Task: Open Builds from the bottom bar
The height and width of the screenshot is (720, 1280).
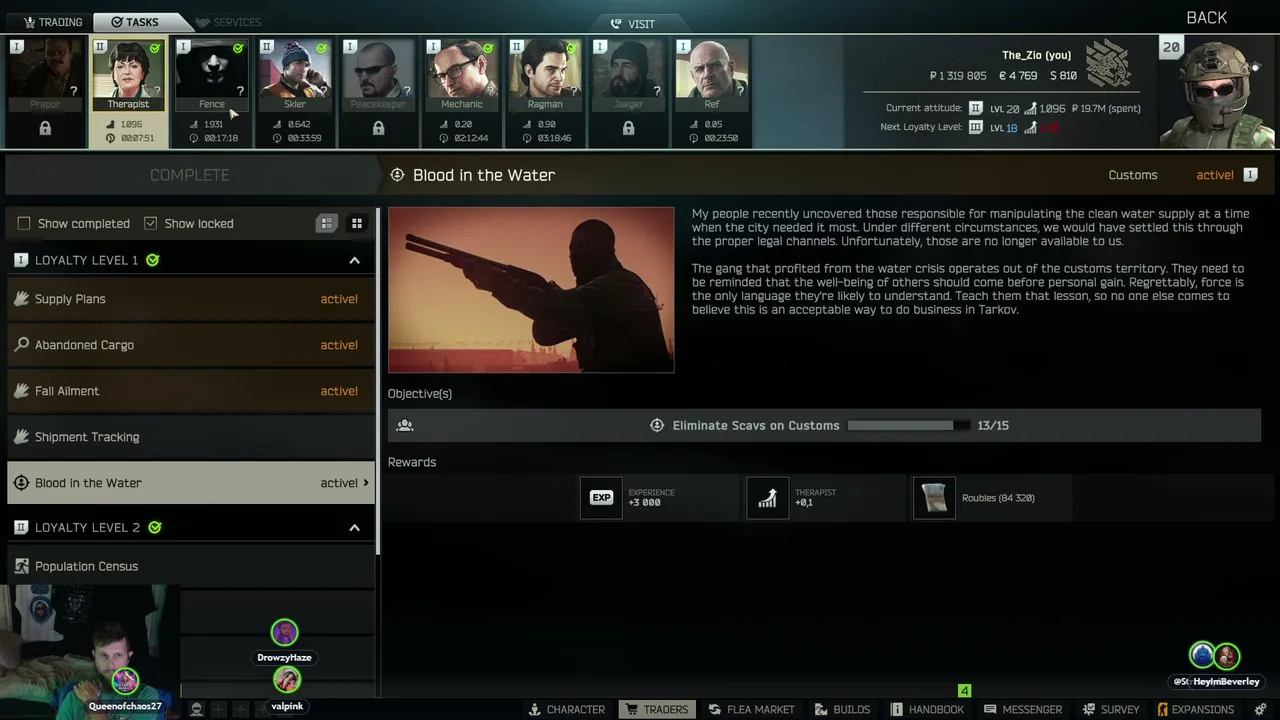Action: tap(842, 709)
